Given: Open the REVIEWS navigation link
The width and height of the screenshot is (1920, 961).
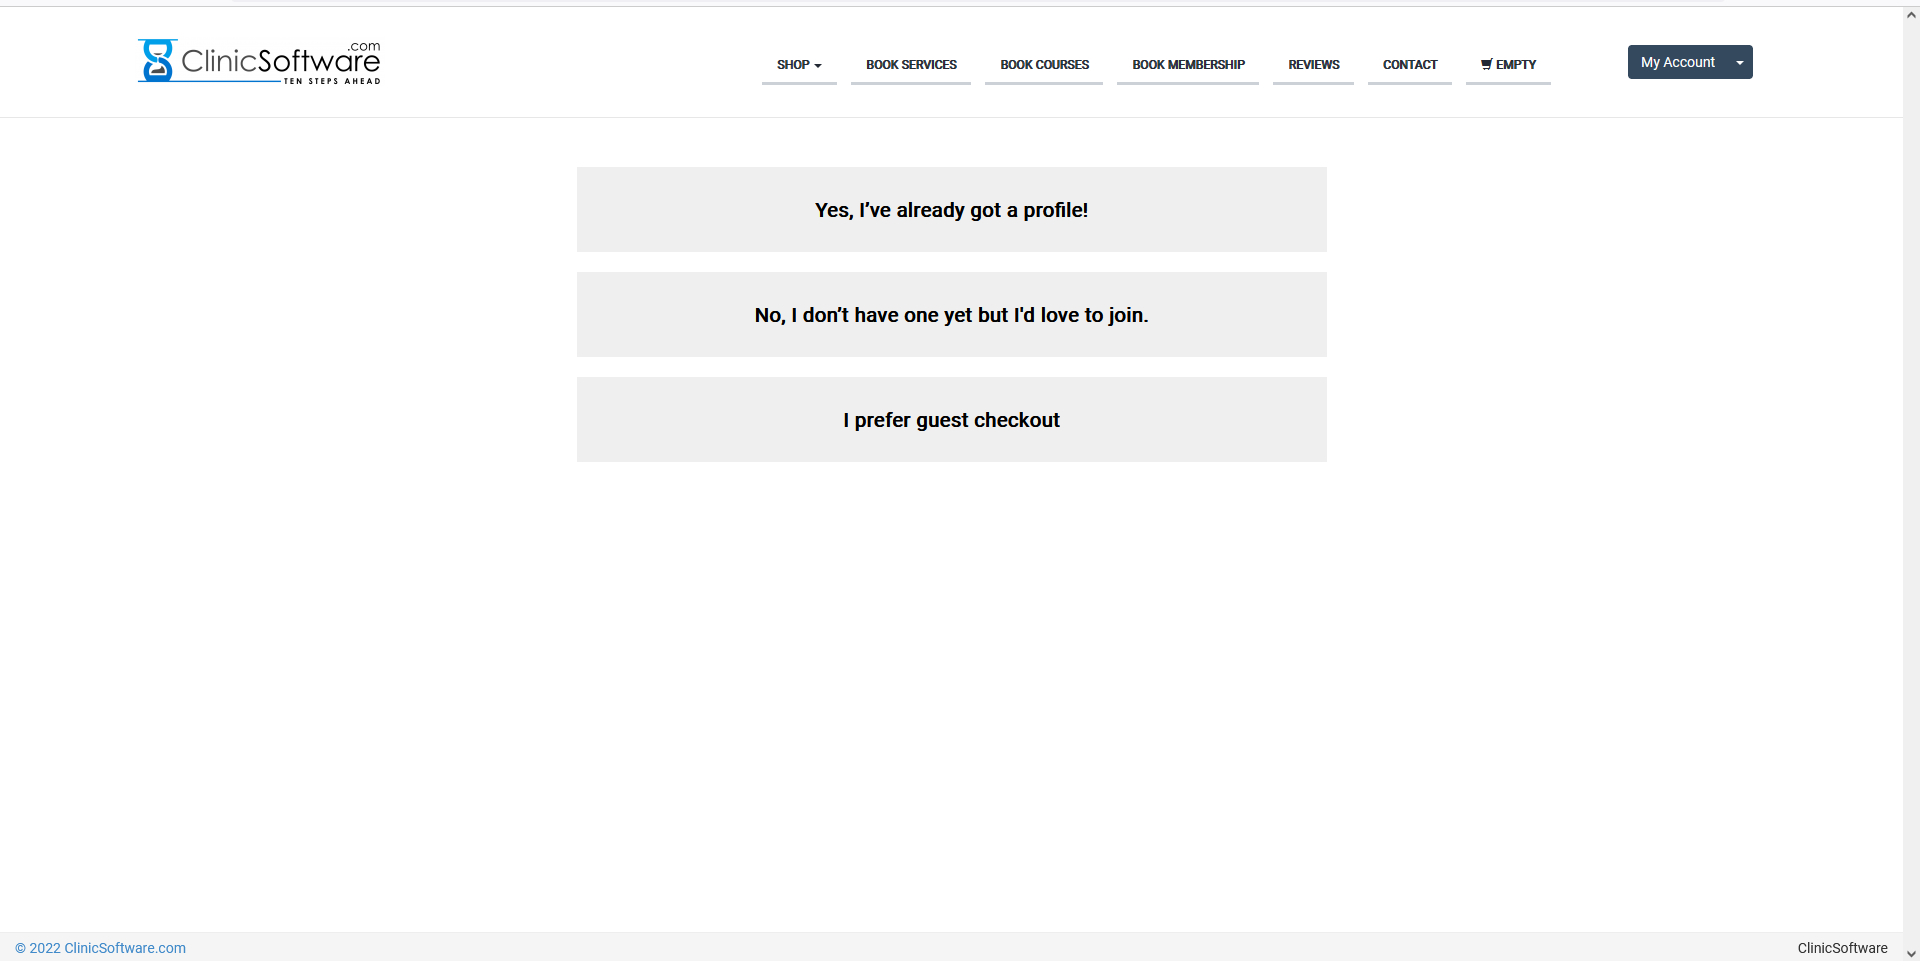Looking at the screenshot, I should [1313, 64].
